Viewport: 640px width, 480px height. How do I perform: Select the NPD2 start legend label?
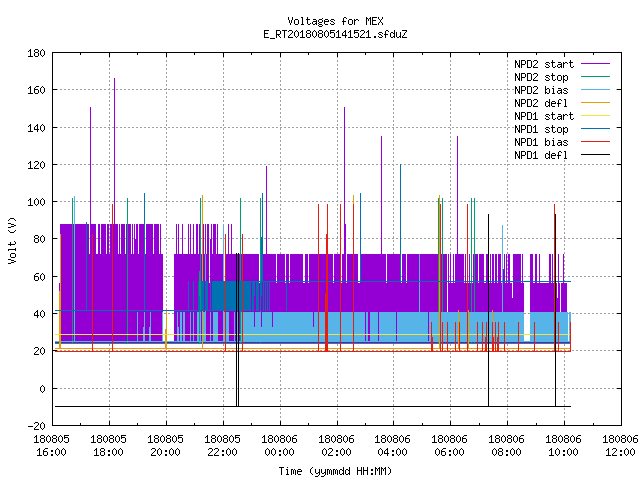(544, 64)
